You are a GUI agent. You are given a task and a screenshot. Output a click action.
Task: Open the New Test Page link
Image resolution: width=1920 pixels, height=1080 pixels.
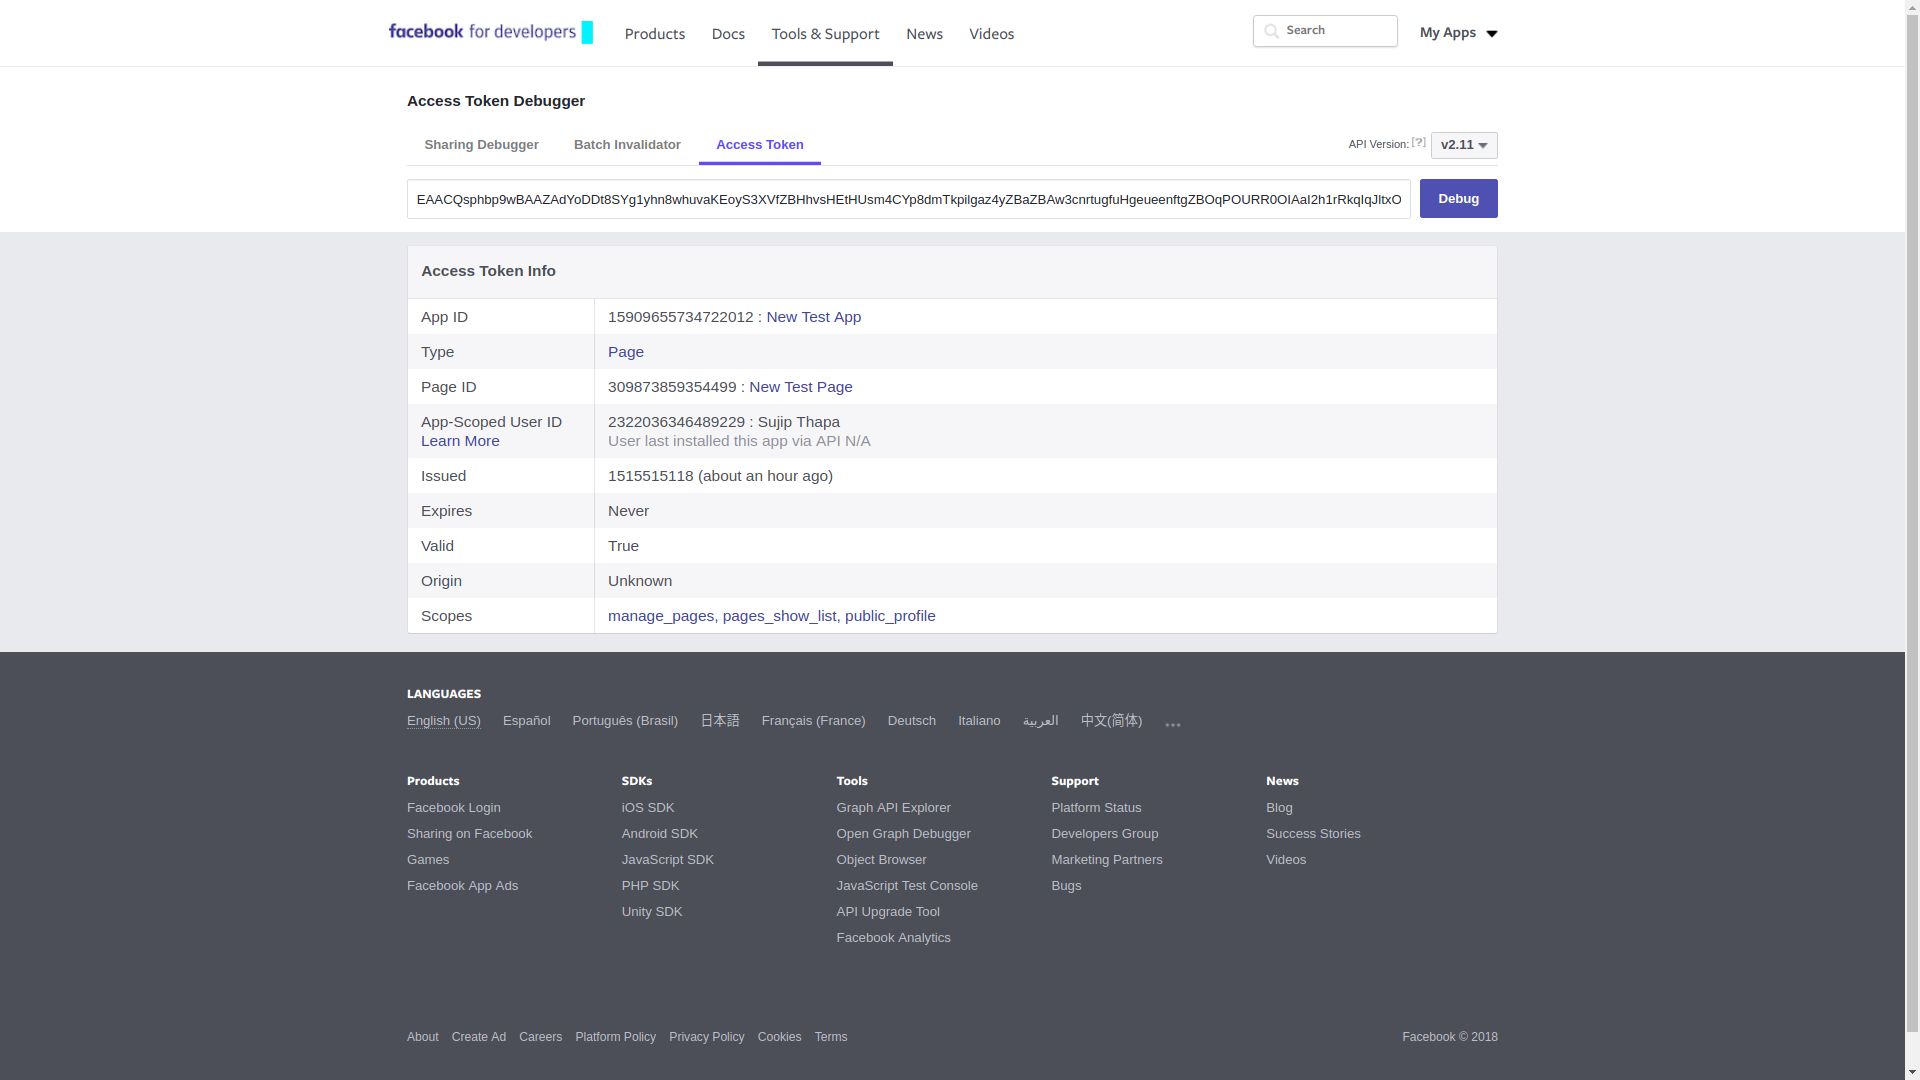(801, 387)
